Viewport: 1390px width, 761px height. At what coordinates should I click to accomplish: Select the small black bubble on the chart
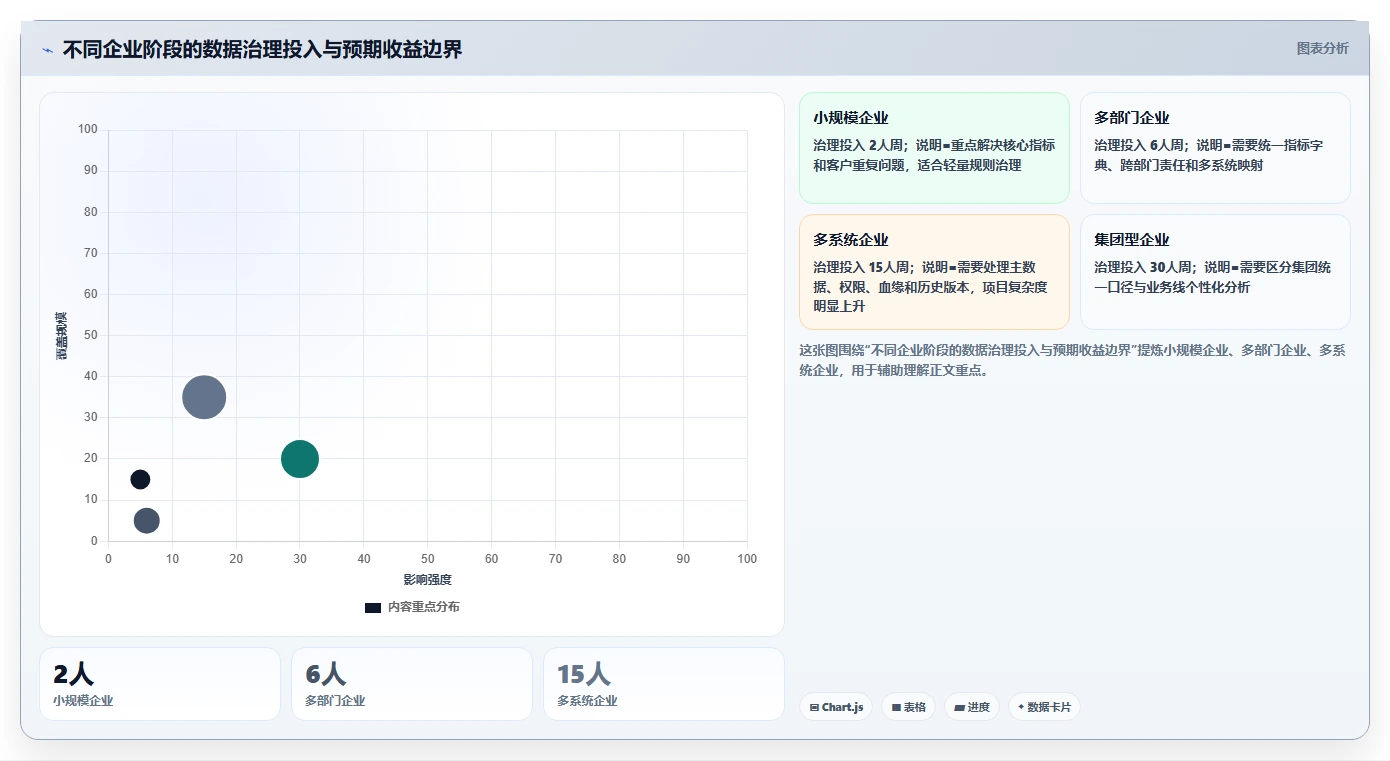click(x=140, y=479)
